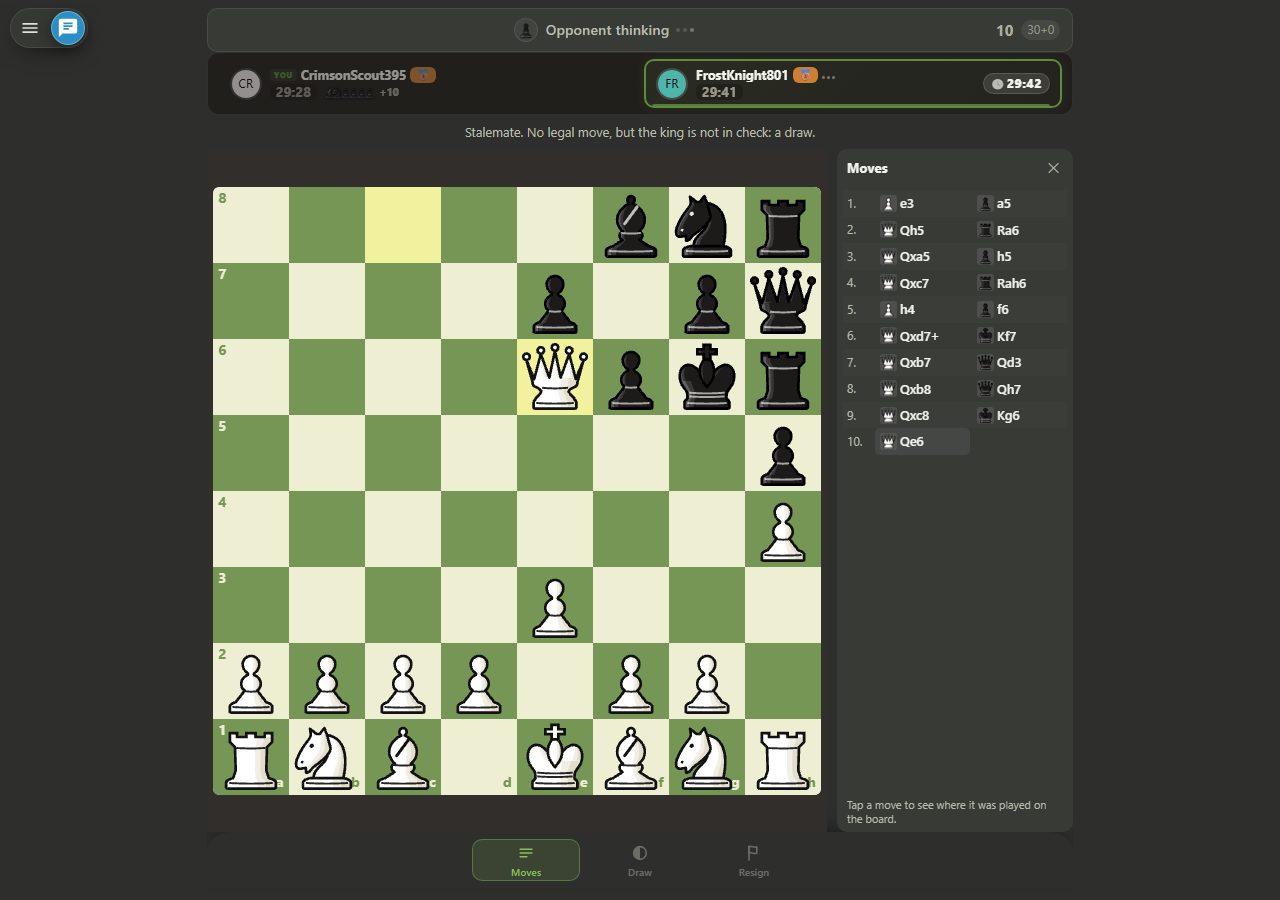Select Black's move Kf7
The height and width of the screenshot is (900, 1280).
point(1019,336)
